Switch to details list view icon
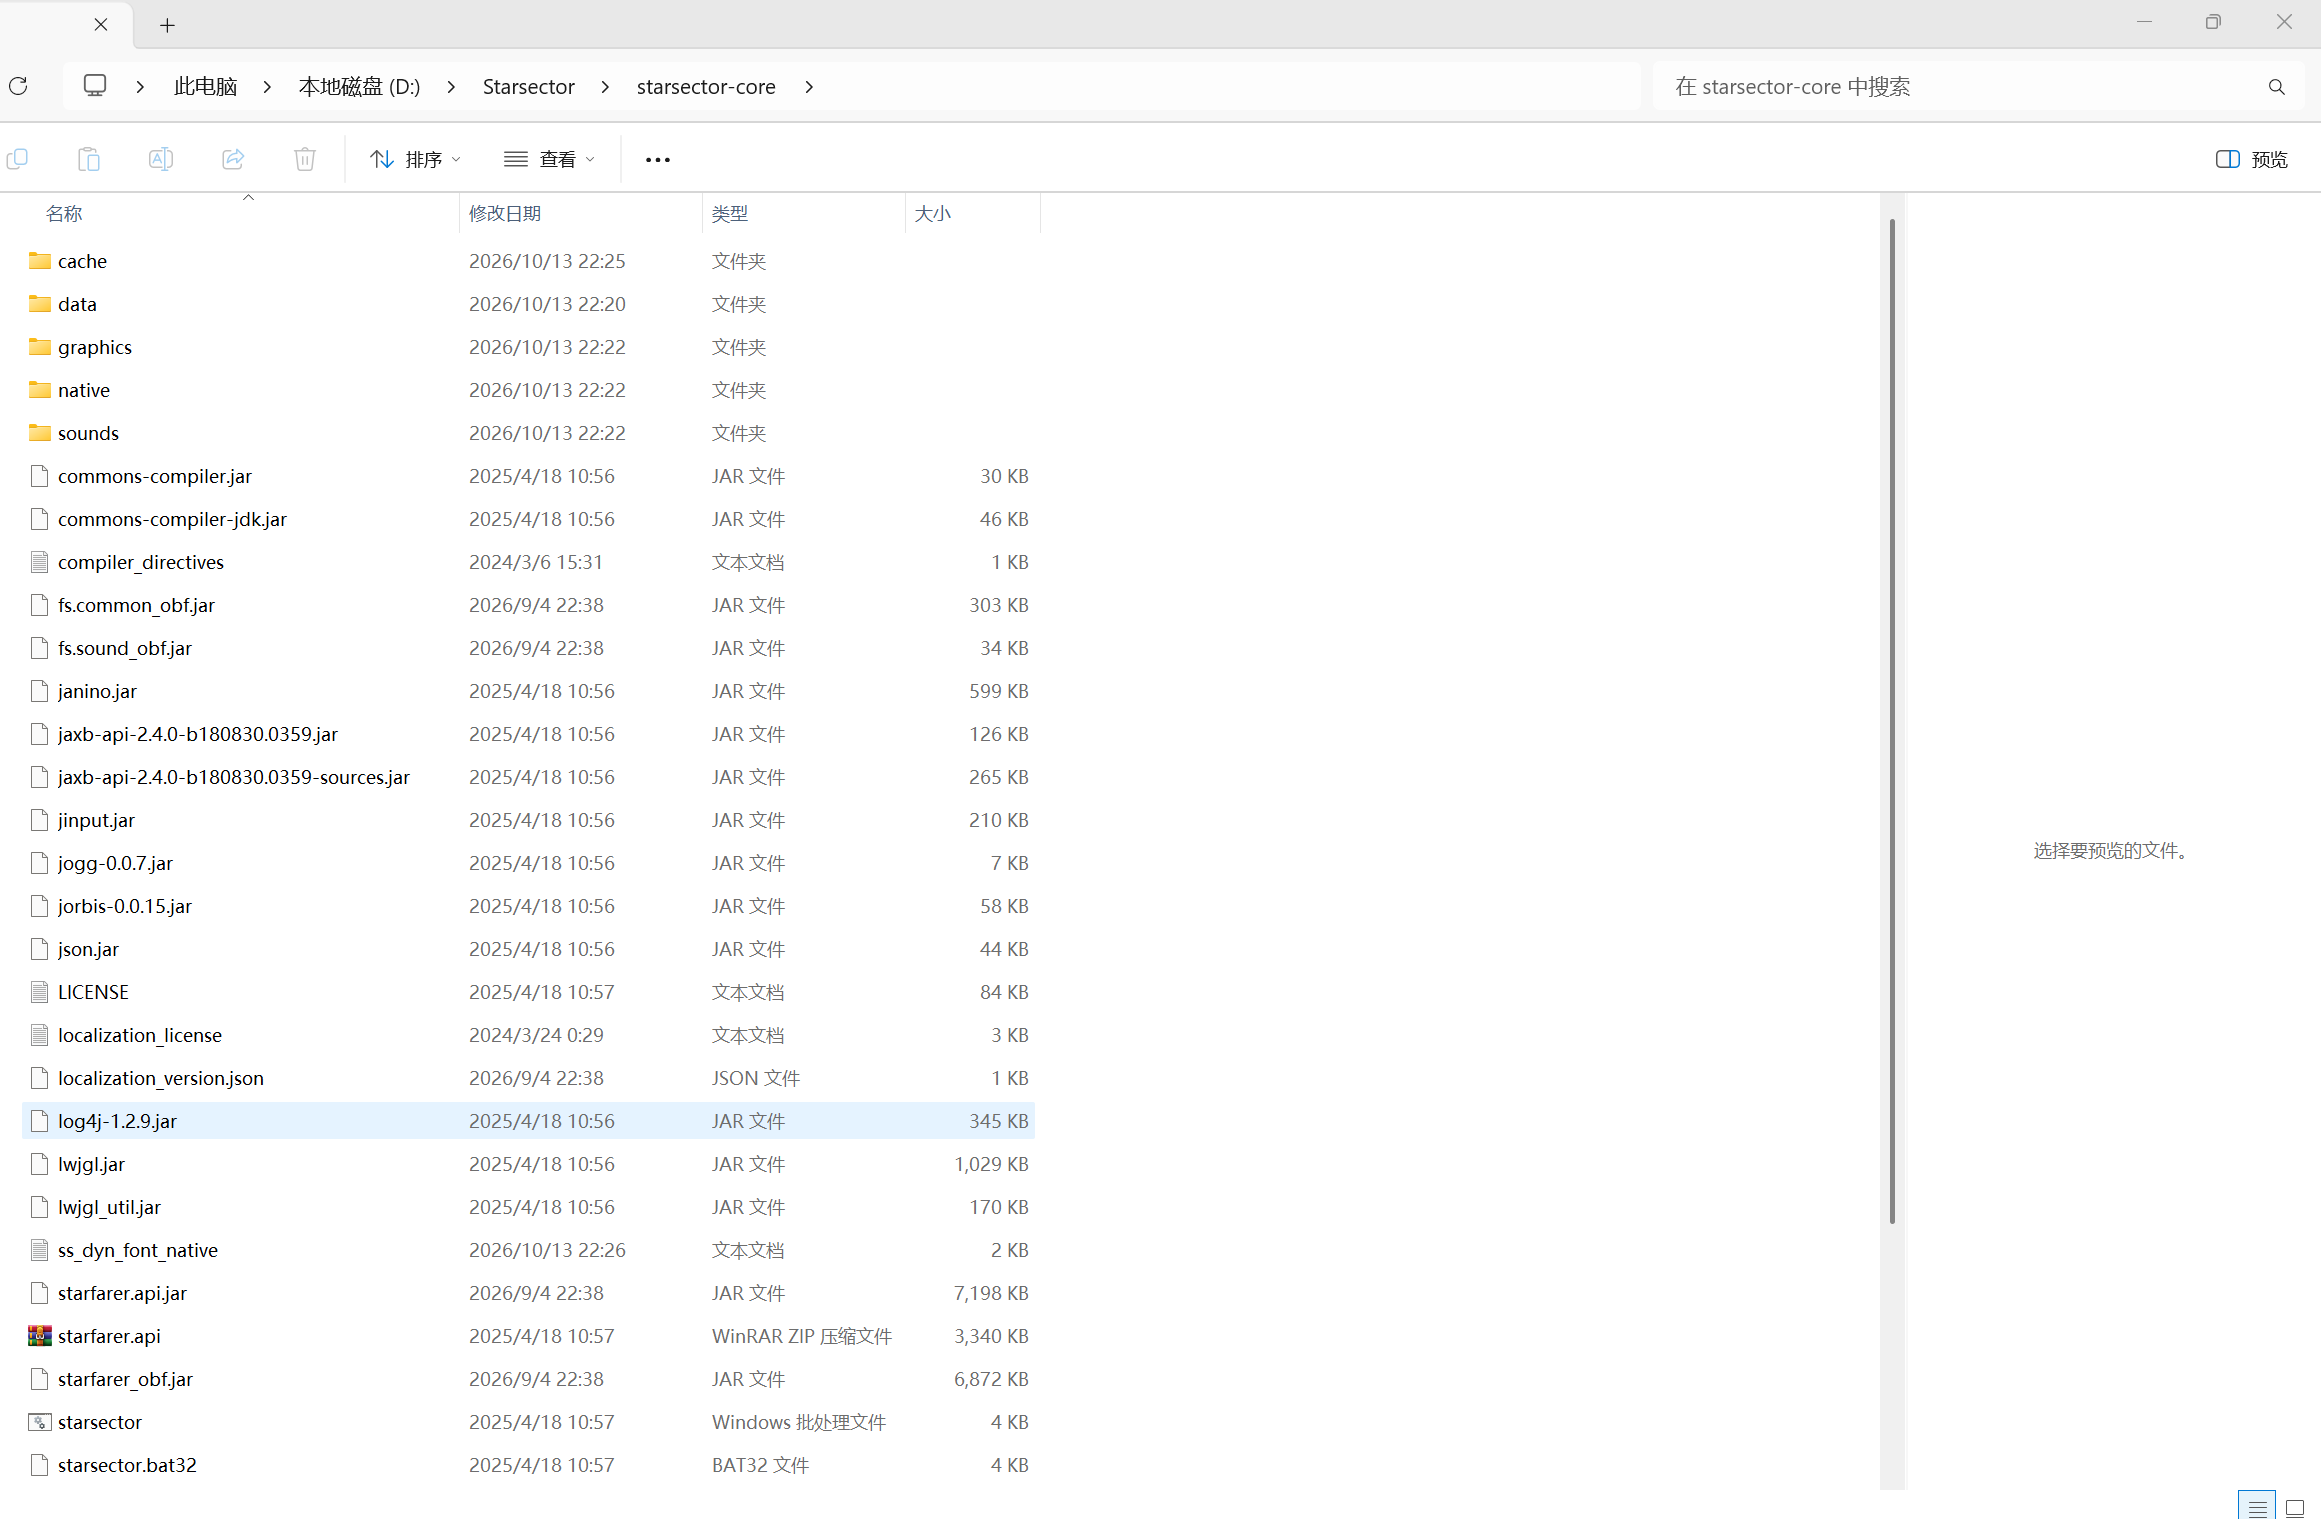Viewport: 2321px width, 1519px height. pyautogui.click(x=2257, y=1507)
